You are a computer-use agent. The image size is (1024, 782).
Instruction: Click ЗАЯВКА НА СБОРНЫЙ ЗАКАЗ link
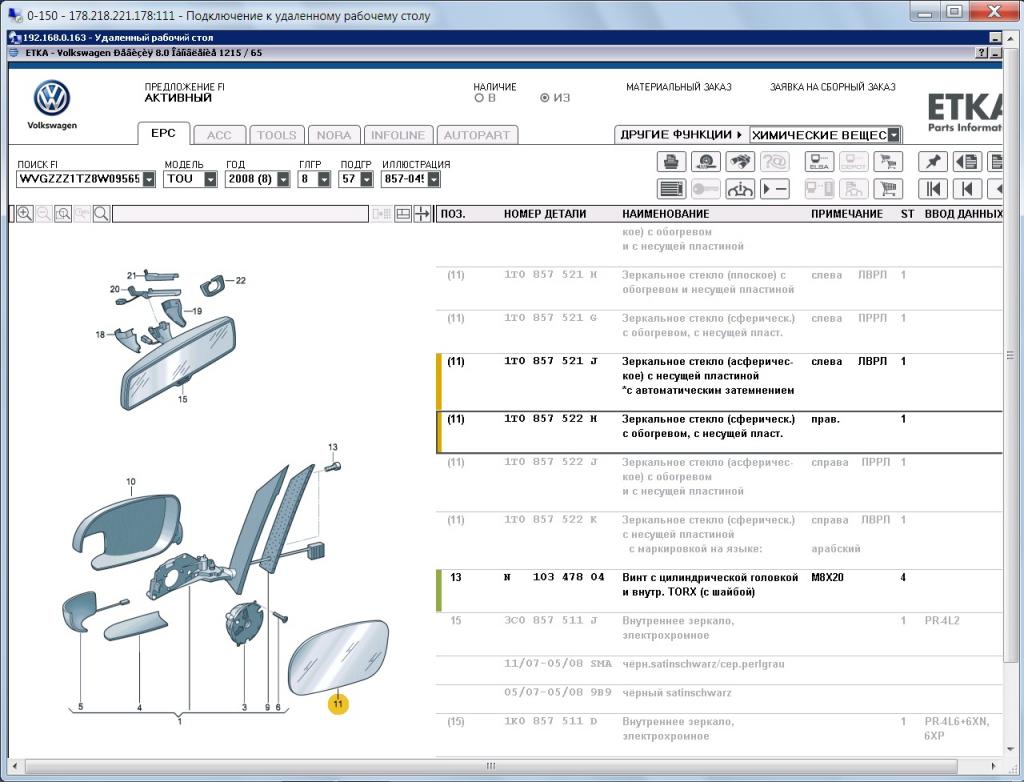click(x=833, y=87)
